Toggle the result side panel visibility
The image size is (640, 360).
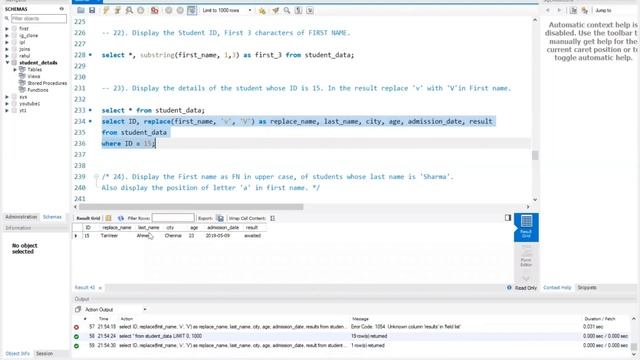[508, 218]
